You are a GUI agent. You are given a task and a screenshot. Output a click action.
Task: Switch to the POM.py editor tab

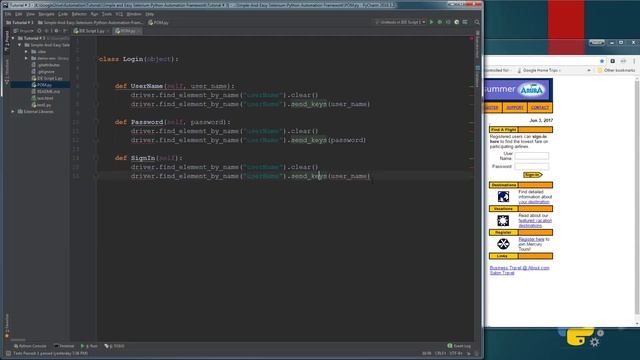click(128, 31)
